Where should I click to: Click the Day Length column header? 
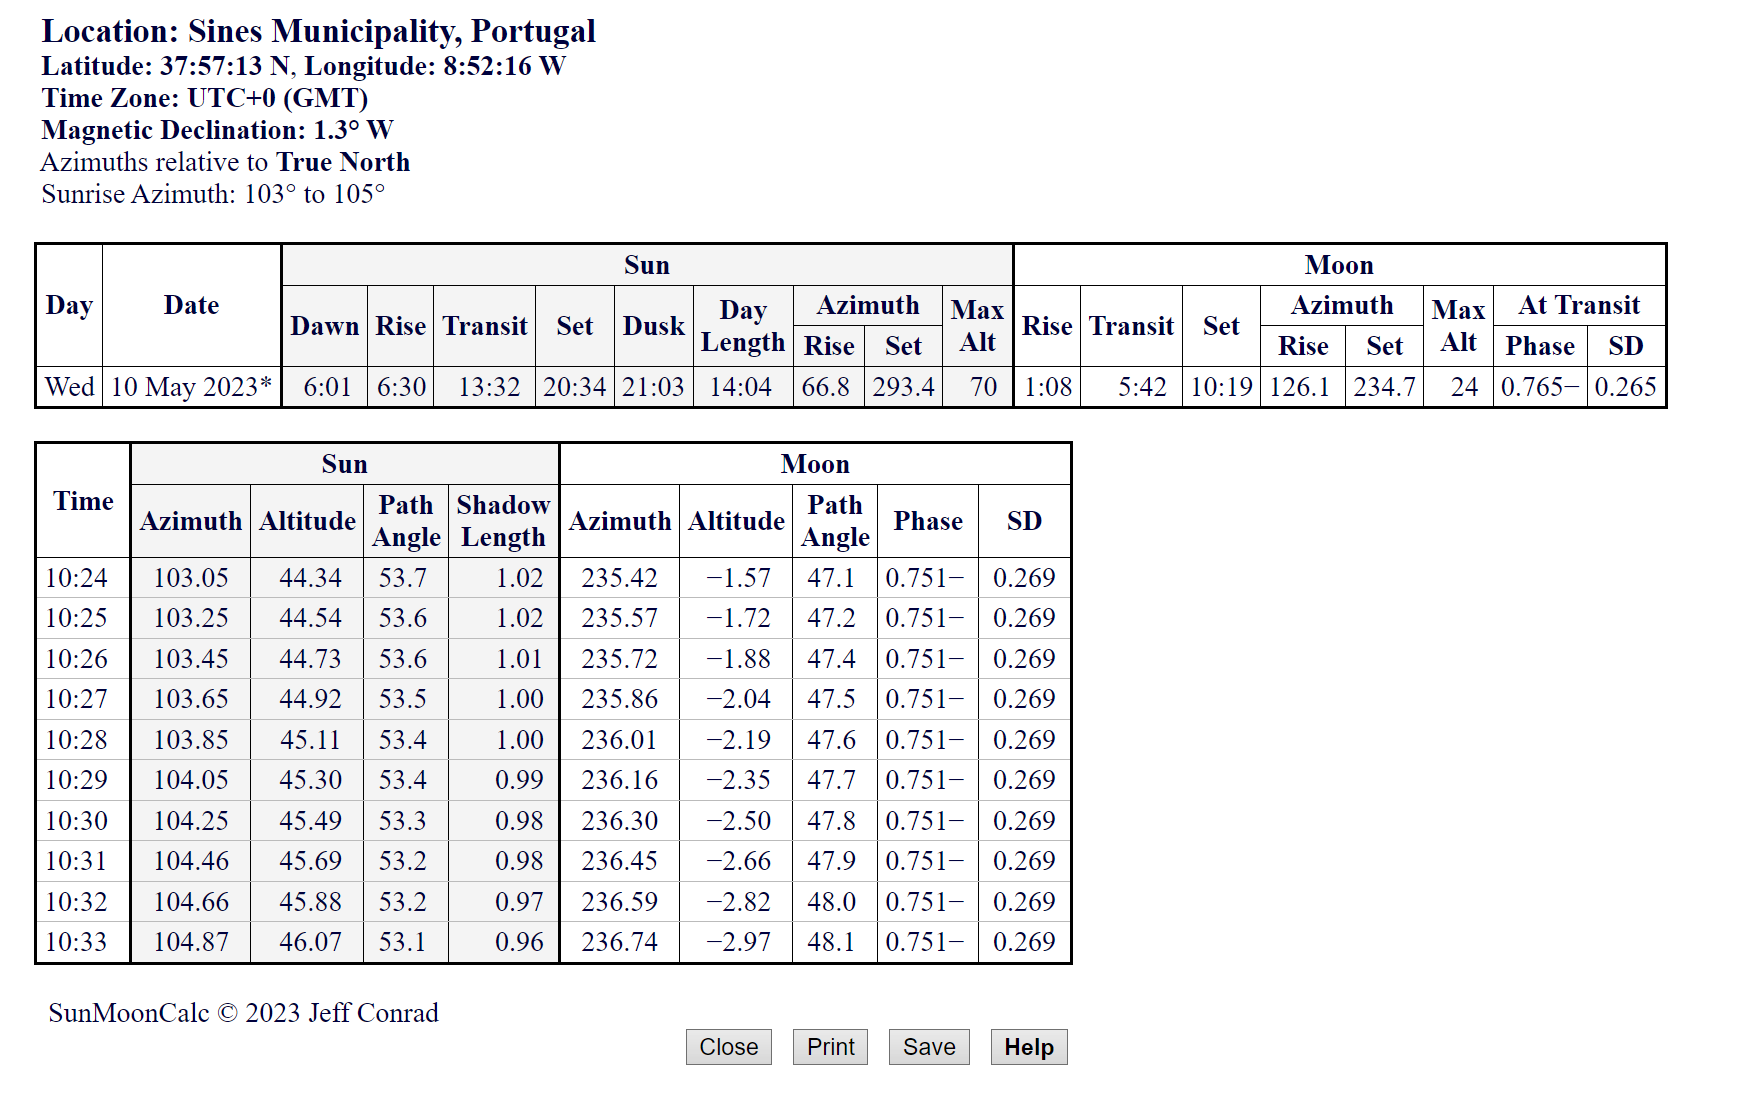[x=742, y=326]
